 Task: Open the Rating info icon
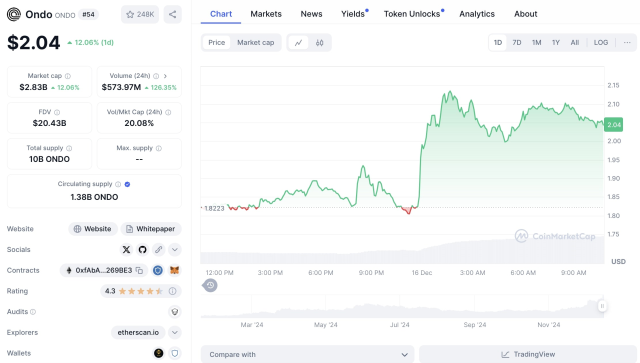point(173,291)
